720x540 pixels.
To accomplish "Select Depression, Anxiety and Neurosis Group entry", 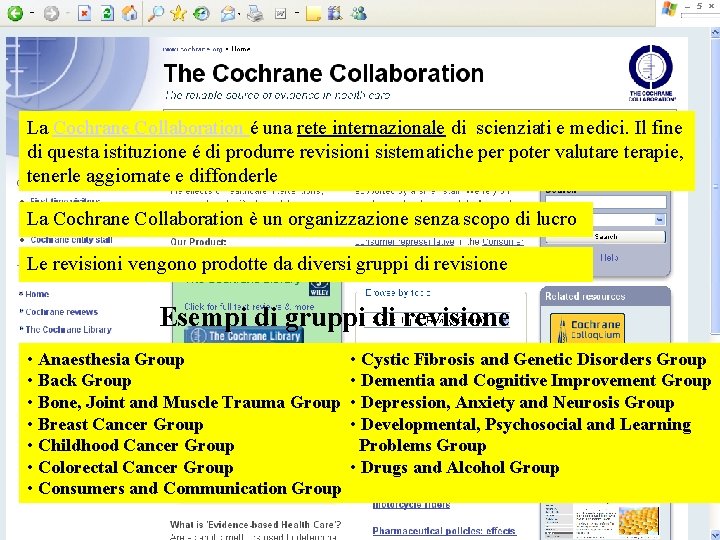I will pos(517,402).
